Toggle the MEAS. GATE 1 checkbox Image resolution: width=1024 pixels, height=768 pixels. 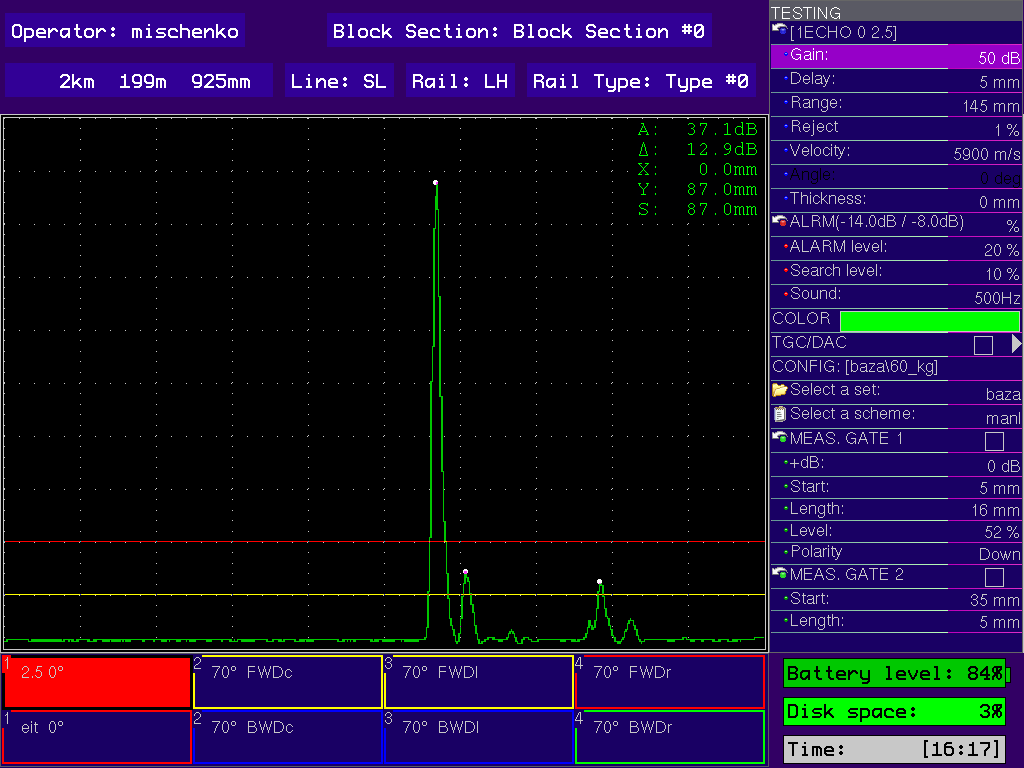994,441
